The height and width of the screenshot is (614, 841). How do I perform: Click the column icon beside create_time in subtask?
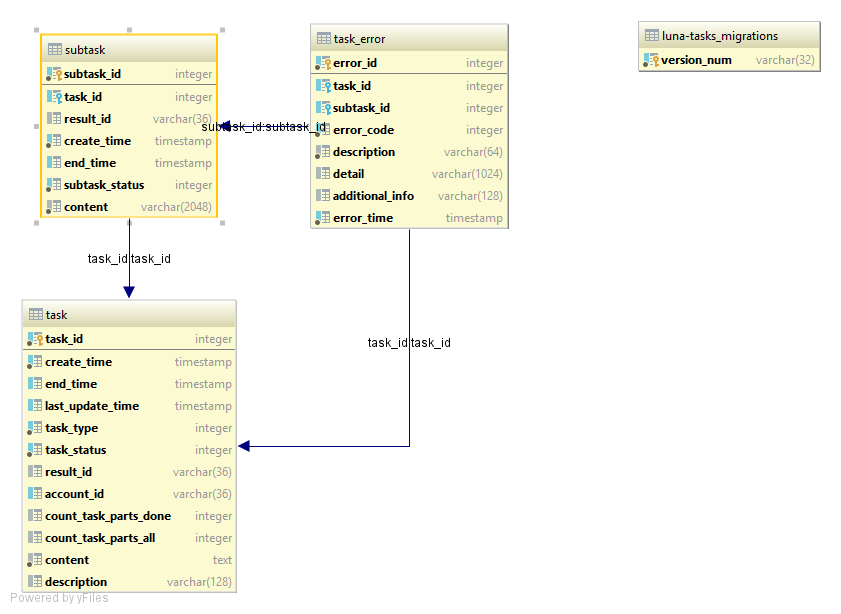pos(53,141)
